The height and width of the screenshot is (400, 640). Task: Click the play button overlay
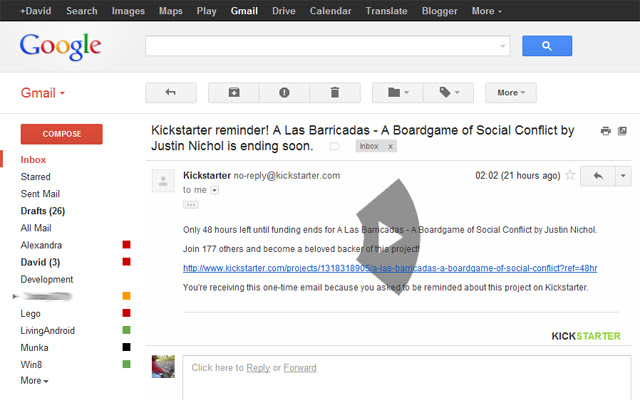click(388, 237)
